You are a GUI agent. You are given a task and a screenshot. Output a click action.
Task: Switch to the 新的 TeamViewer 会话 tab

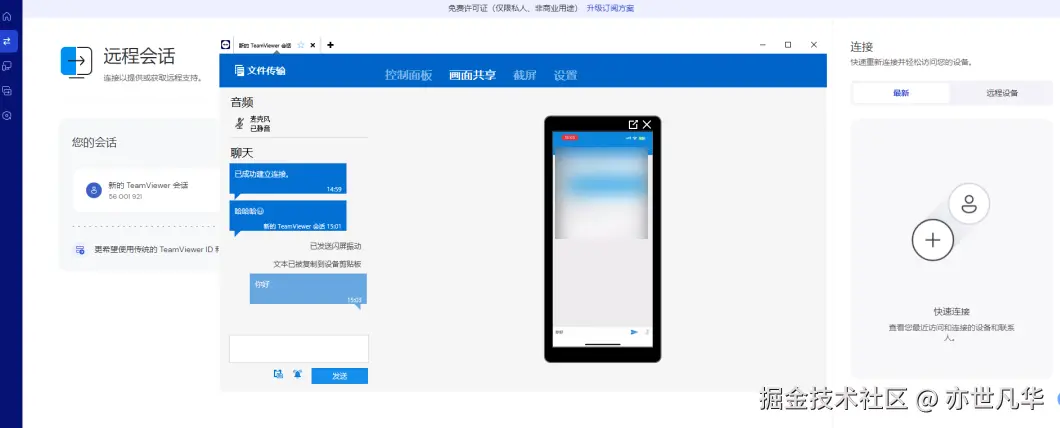tap(264, 45)
